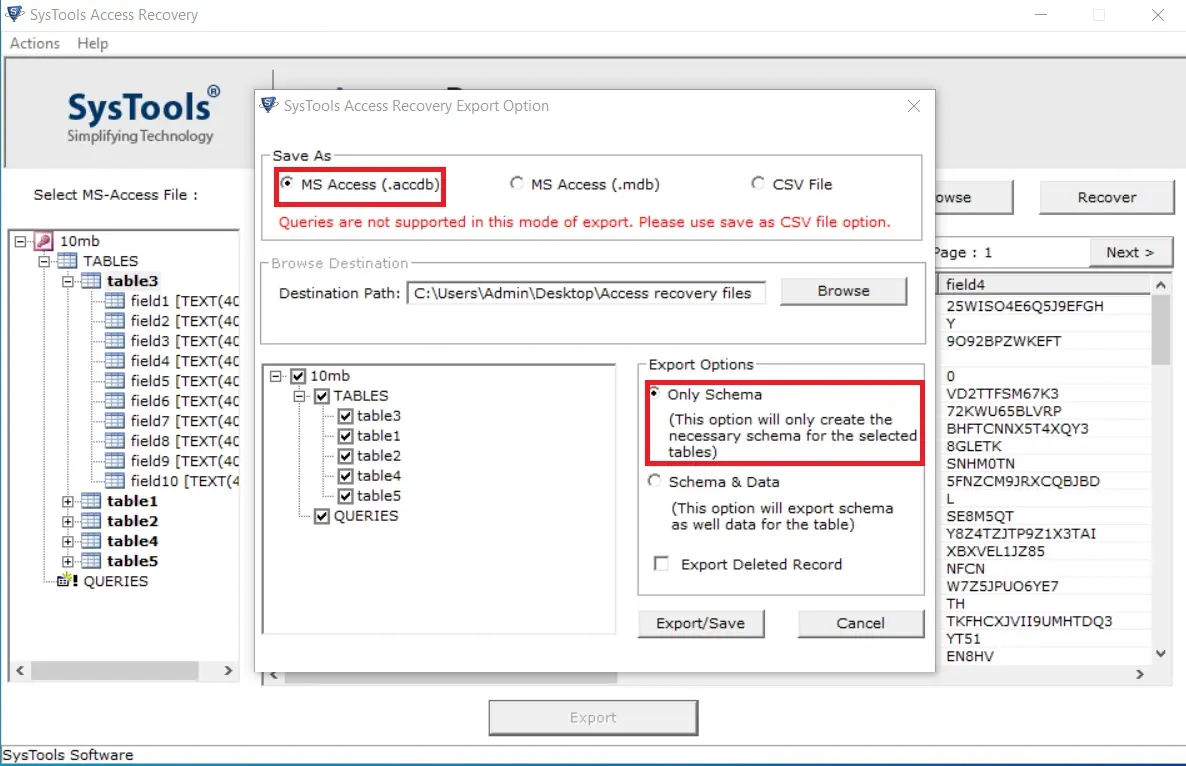Click the Export Option dialog shield icon
Viewport: 1186px width, 766px height.
[269, 105]
